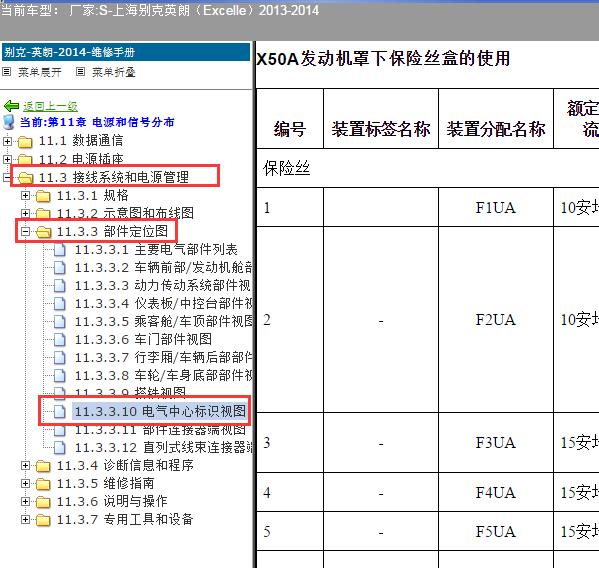Screen dimensions: 599x568
Task: Click the 别克-英朗-2014-维修手册 title bar
Action: tap(126, 52)
